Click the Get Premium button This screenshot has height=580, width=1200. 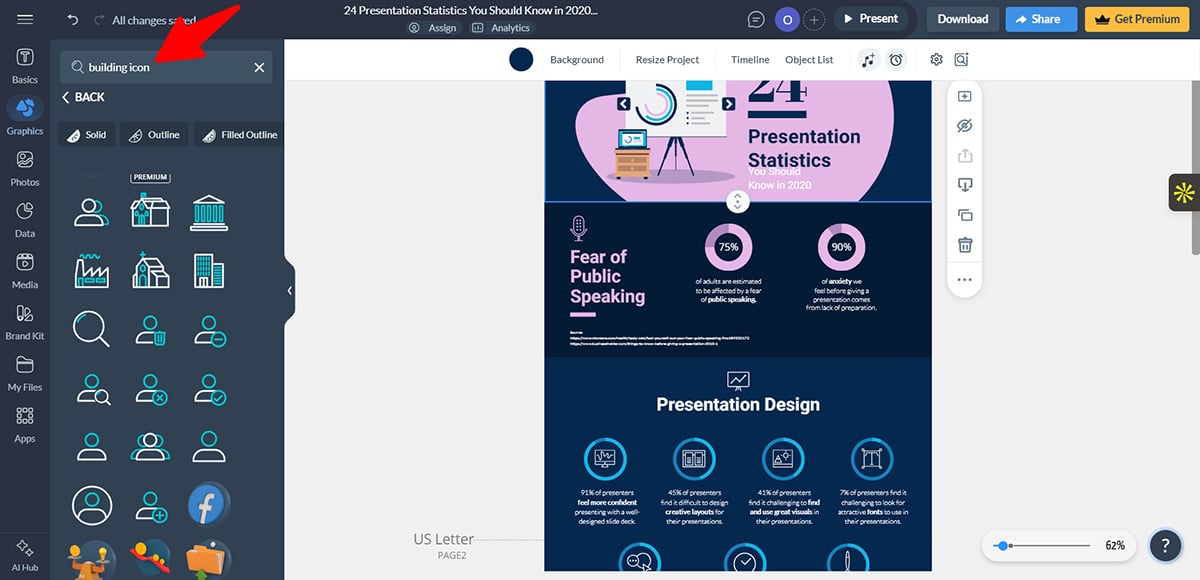click(x=1136, y=18)
